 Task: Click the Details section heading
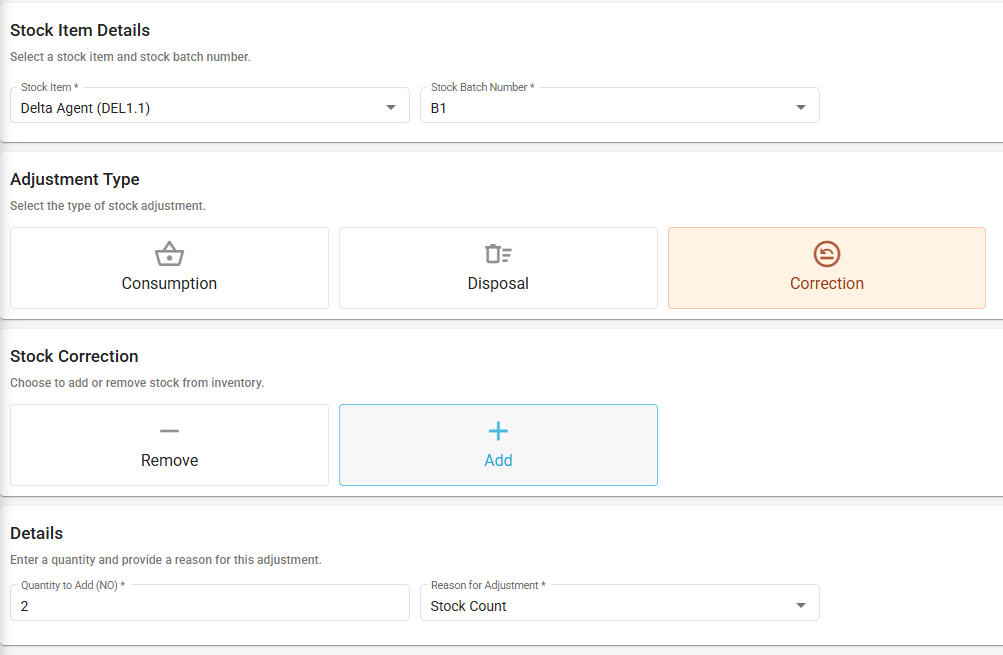pyautogui.click(x=36, y=533)
